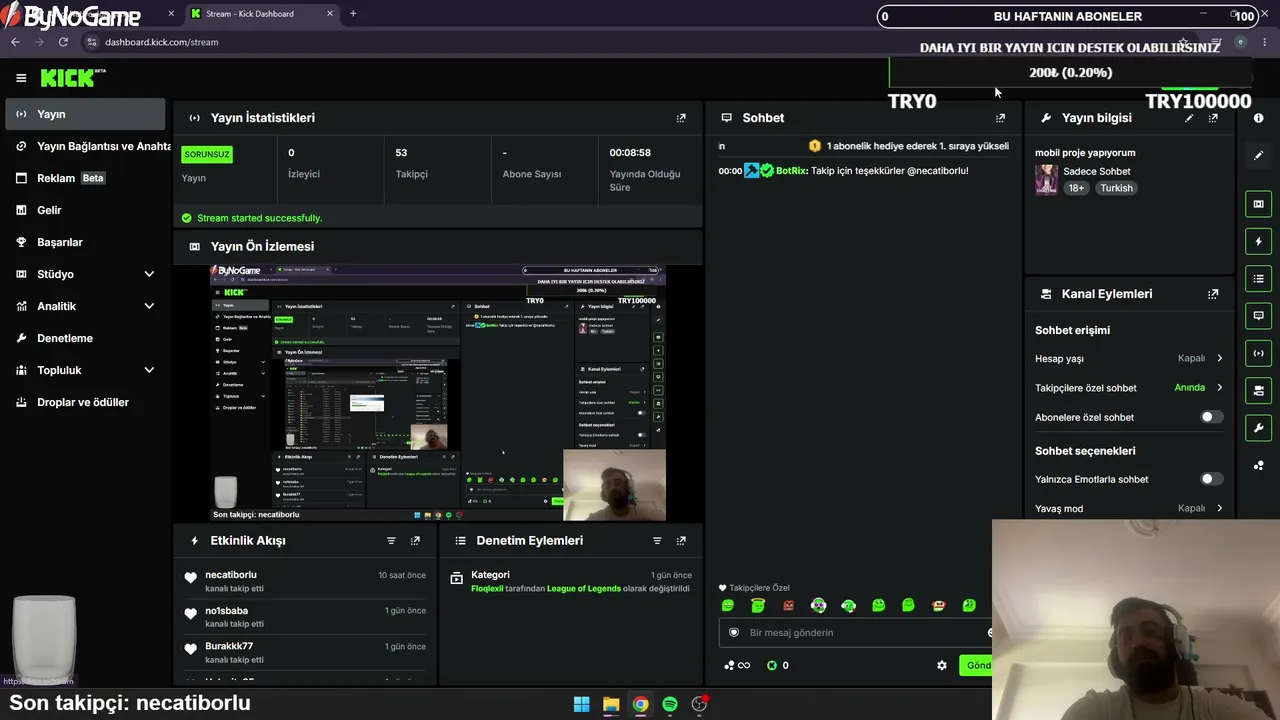
Task: Toggle chat widget icon in right sidebar
Action: 1259,316
